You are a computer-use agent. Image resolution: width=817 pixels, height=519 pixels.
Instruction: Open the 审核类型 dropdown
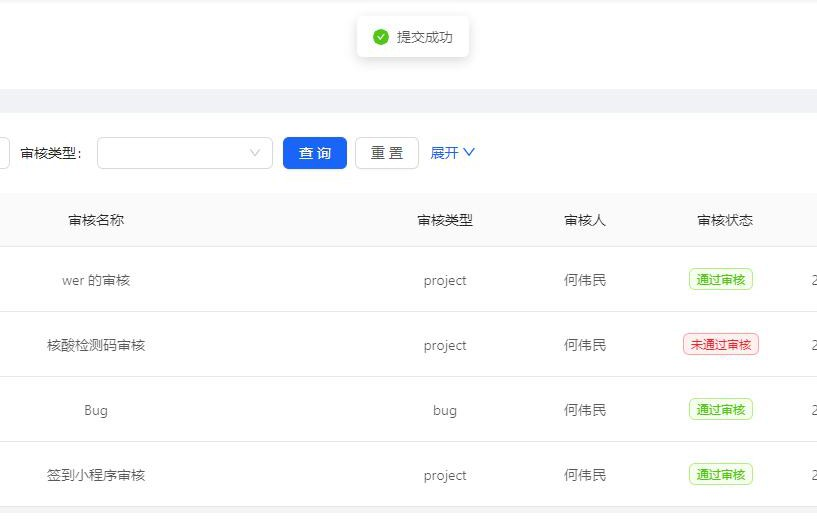click(185, 153)
